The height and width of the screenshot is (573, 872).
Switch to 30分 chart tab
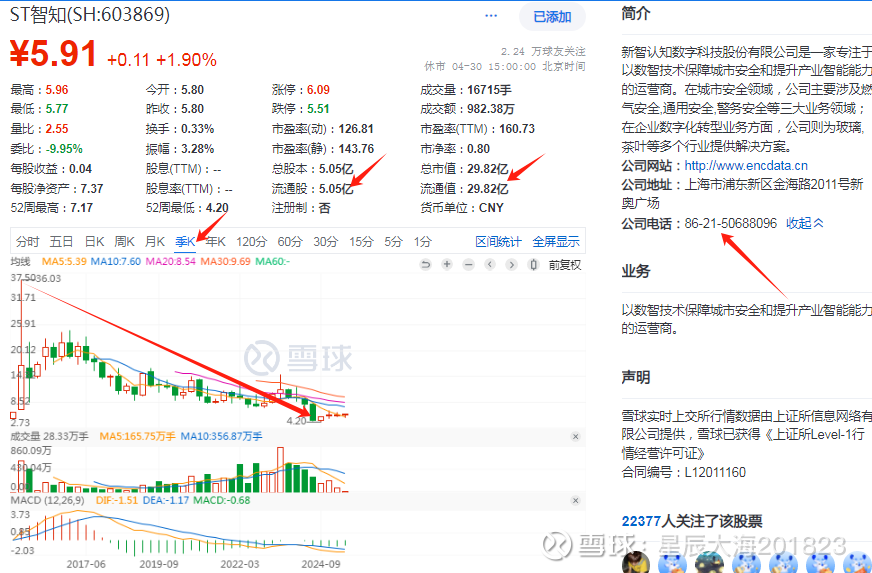pos(325,242)
